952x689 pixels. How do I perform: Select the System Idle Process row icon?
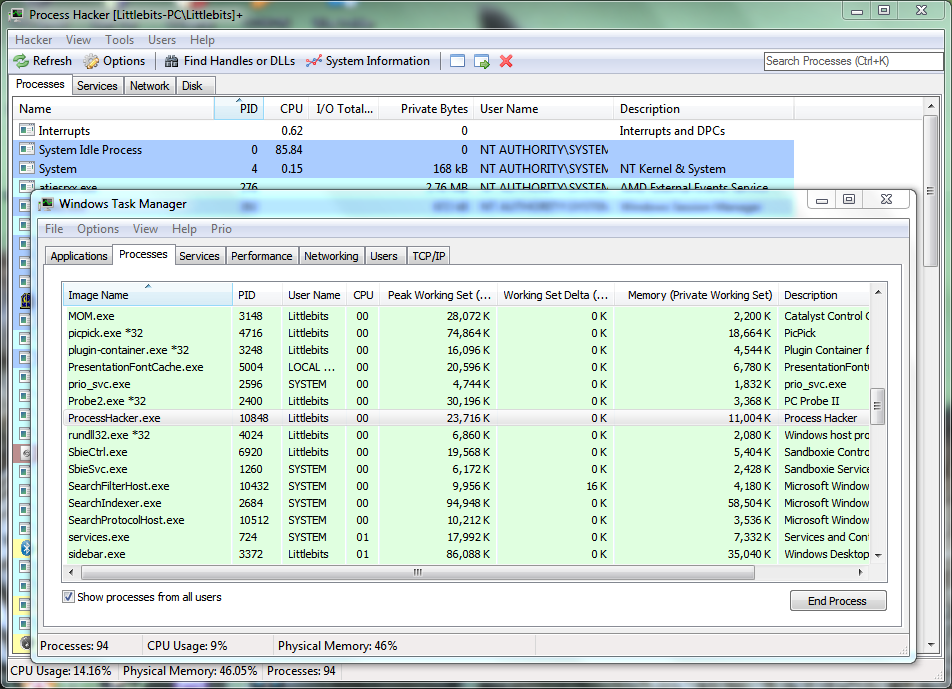tap(26, 149)
